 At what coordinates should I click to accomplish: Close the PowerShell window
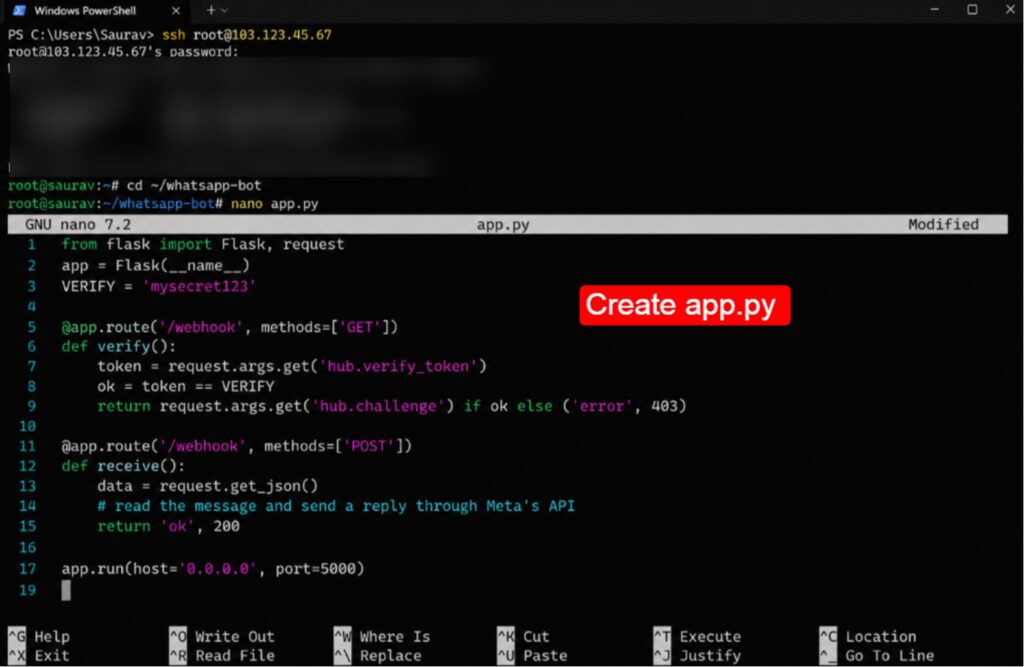[x=1010, y=9]
